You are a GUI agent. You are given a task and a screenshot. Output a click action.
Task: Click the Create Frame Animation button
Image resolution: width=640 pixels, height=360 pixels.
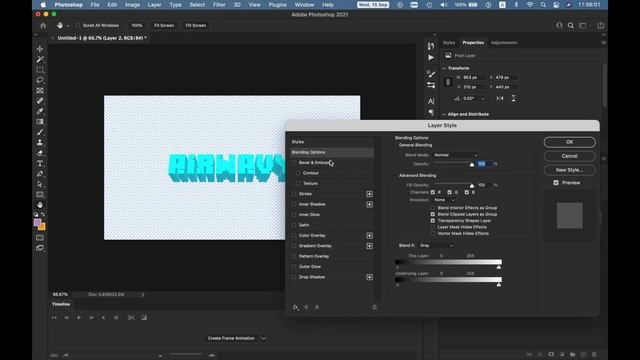(x=231, y=338)
